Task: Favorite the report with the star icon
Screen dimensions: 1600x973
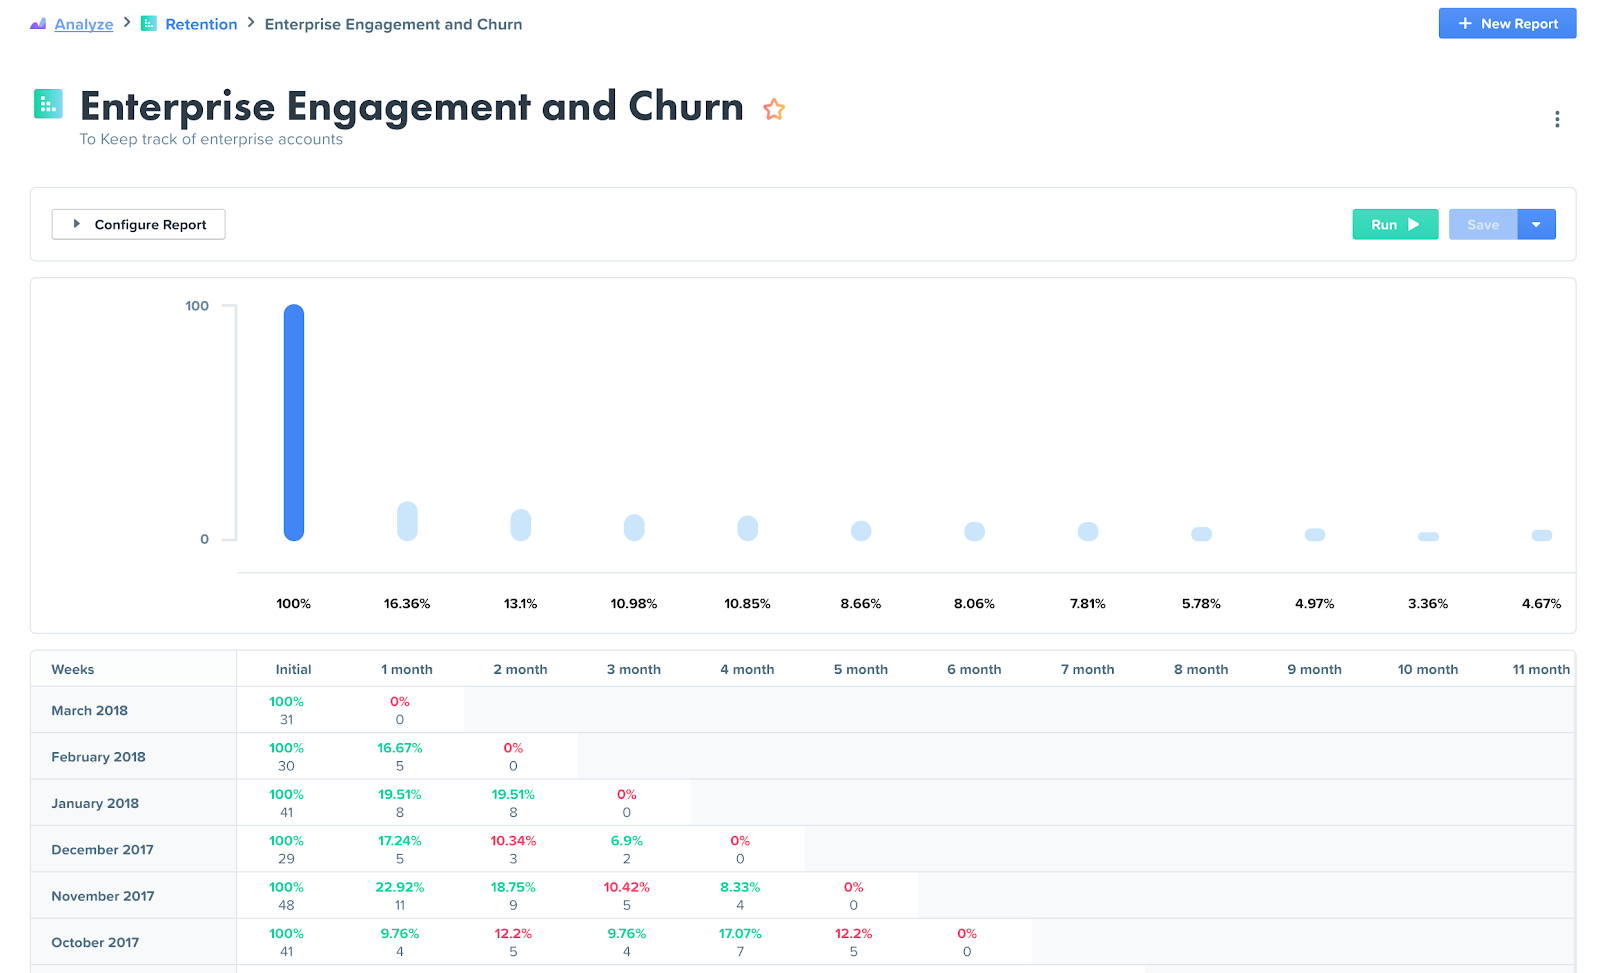Action: click(x=774, y=109)
